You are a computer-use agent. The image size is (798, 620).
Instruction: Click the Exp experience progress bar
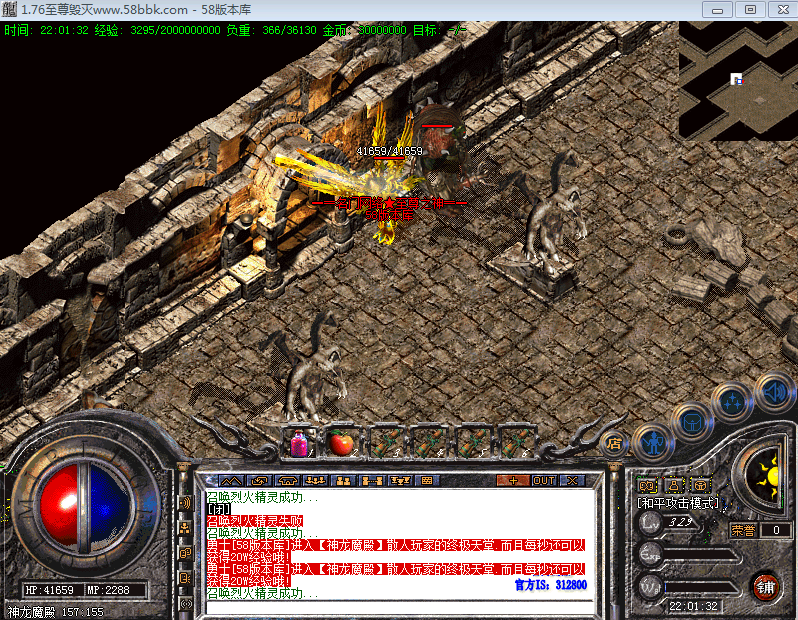(x=702, y=555)
